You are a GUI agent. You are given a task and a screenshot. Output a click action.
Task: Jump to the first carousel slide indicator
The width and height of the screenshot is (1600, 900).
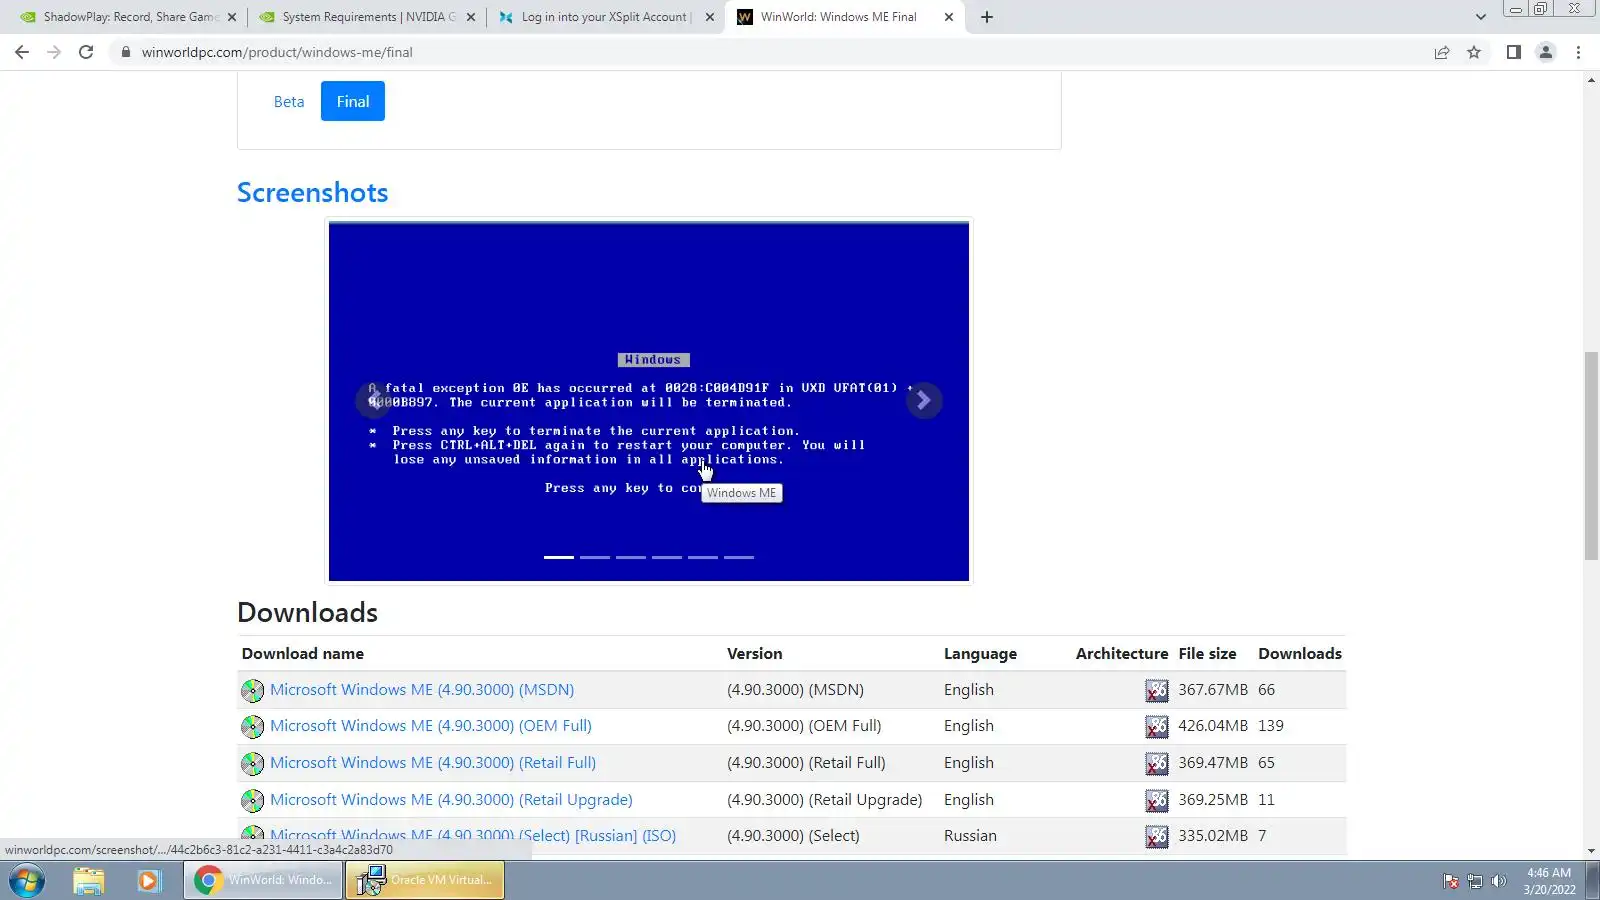[559, 557]
